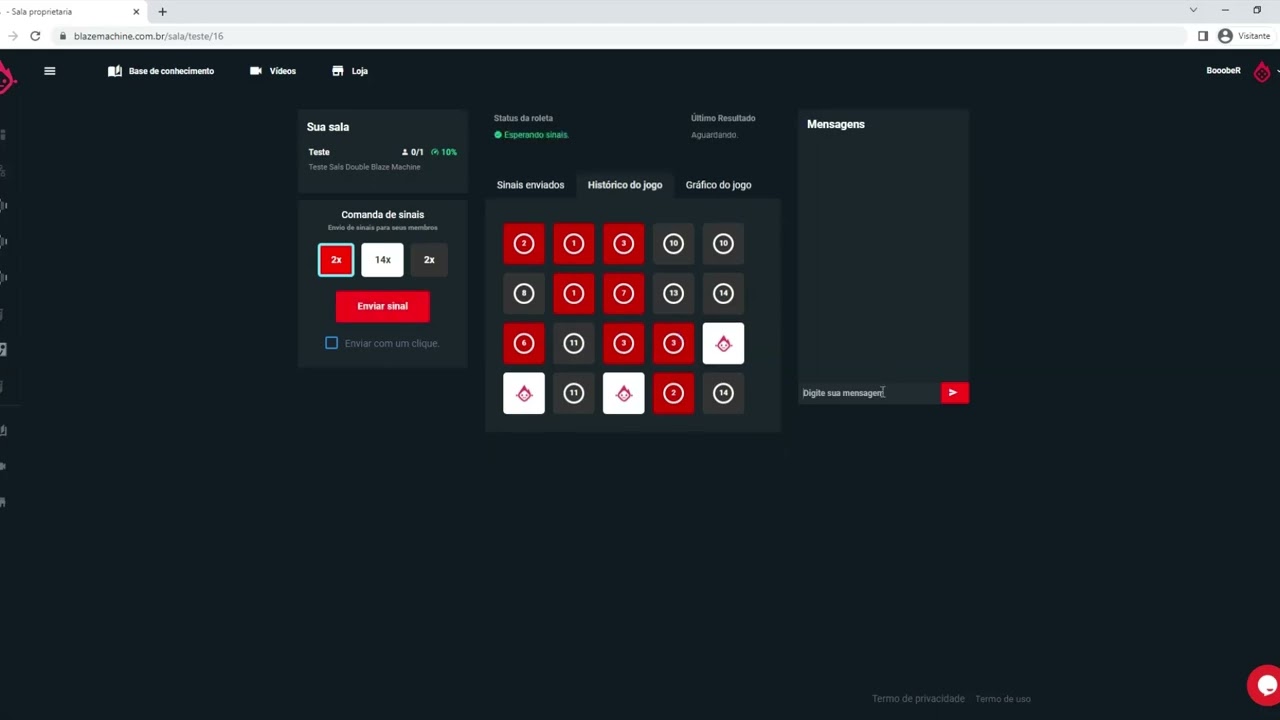The width and height of the screenshot is (1280, 720).
Task: Open the browser side panel icon
Action: tap(1203, 36)
